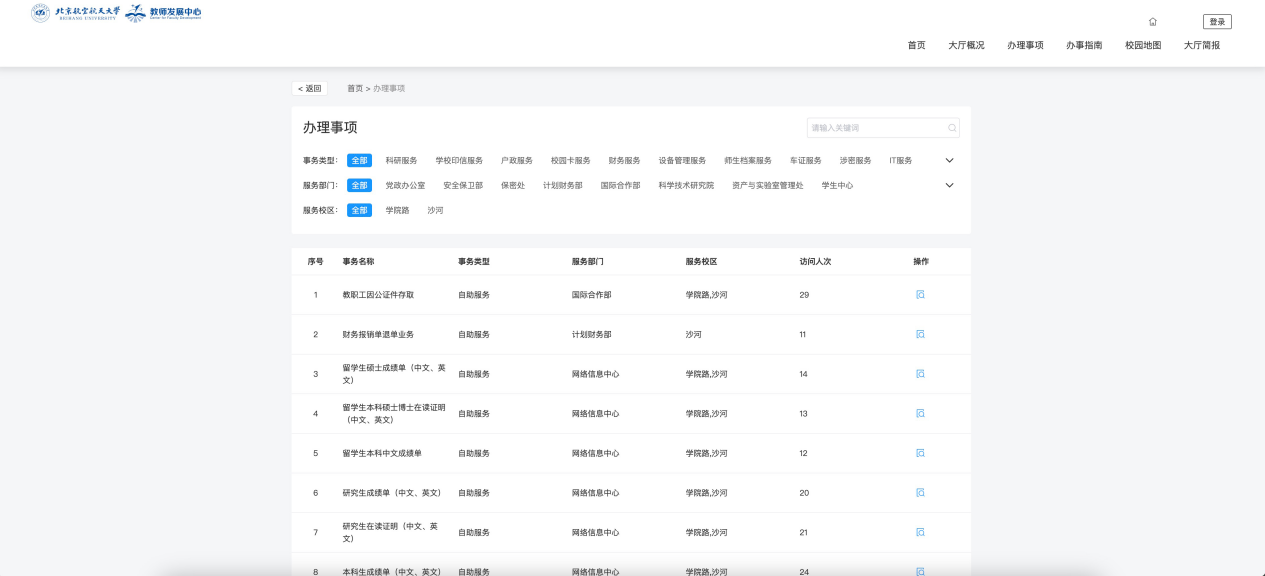Open details icon for 教职工因公证件存取 row
The height and width of the screenshot is (576, 1265).
pos(920,295)
